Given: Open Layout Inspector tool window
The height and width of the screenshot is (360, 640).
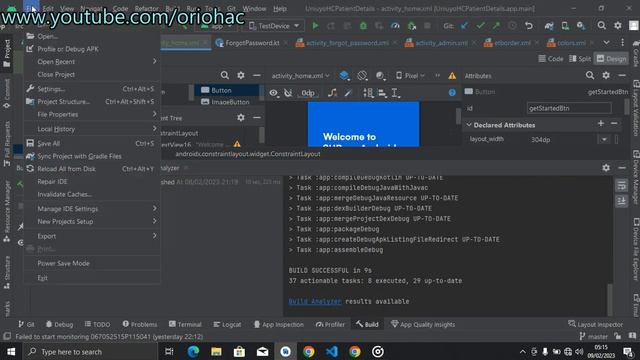Looking at the screenshot, I should (x=596, y=324).
